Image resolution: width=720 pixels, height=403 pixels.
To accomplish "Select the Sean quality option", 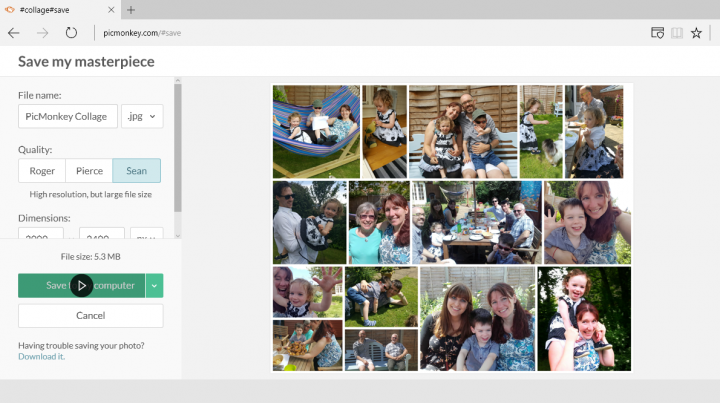I will 136,171.
